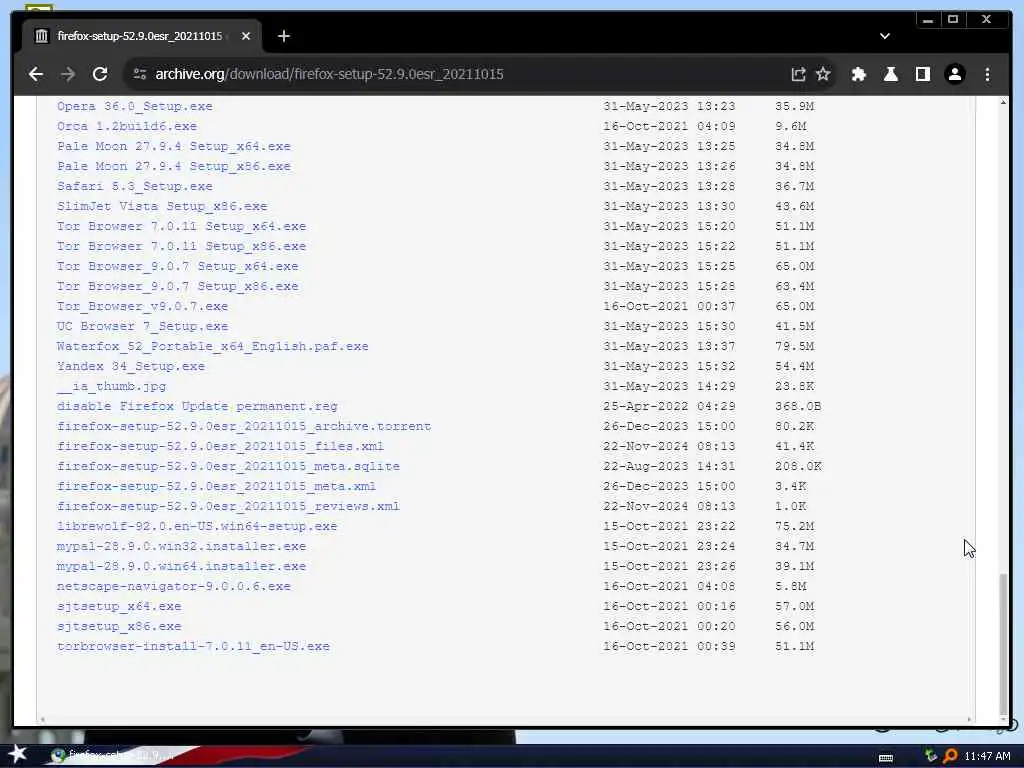Select the Chrome taskbar button
The height and width of the screenshot is (768, 1024).
pyautogui.click(x=114, y=756)
